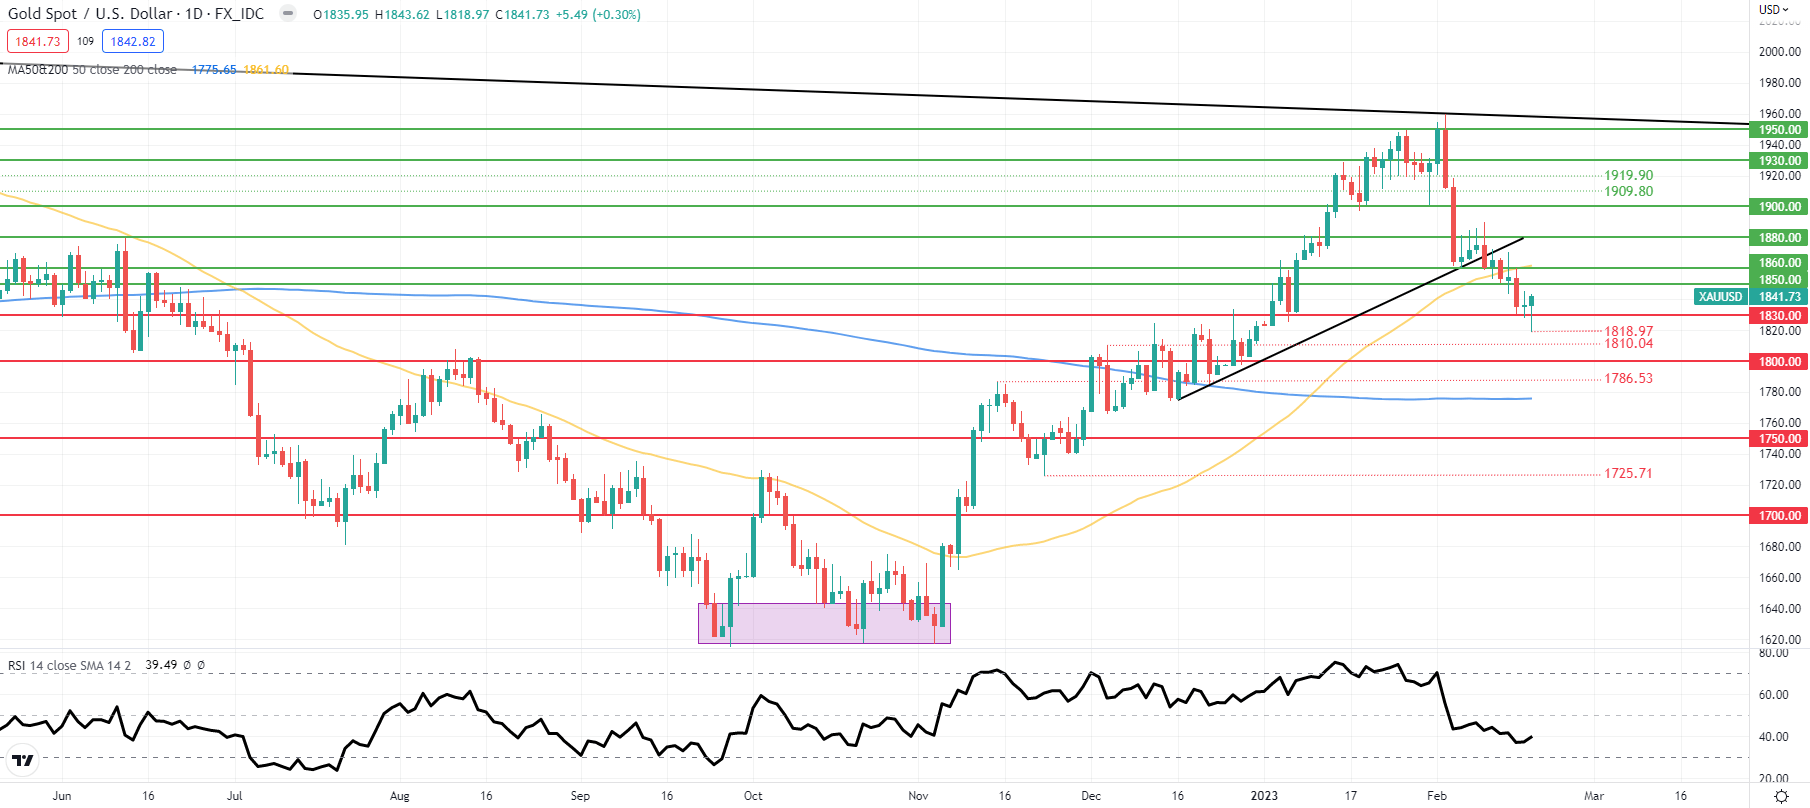Viewport: 1810px width, 808px height.
Task: Click the 1725.71 red level annotation
Action: coord(1629,473)
